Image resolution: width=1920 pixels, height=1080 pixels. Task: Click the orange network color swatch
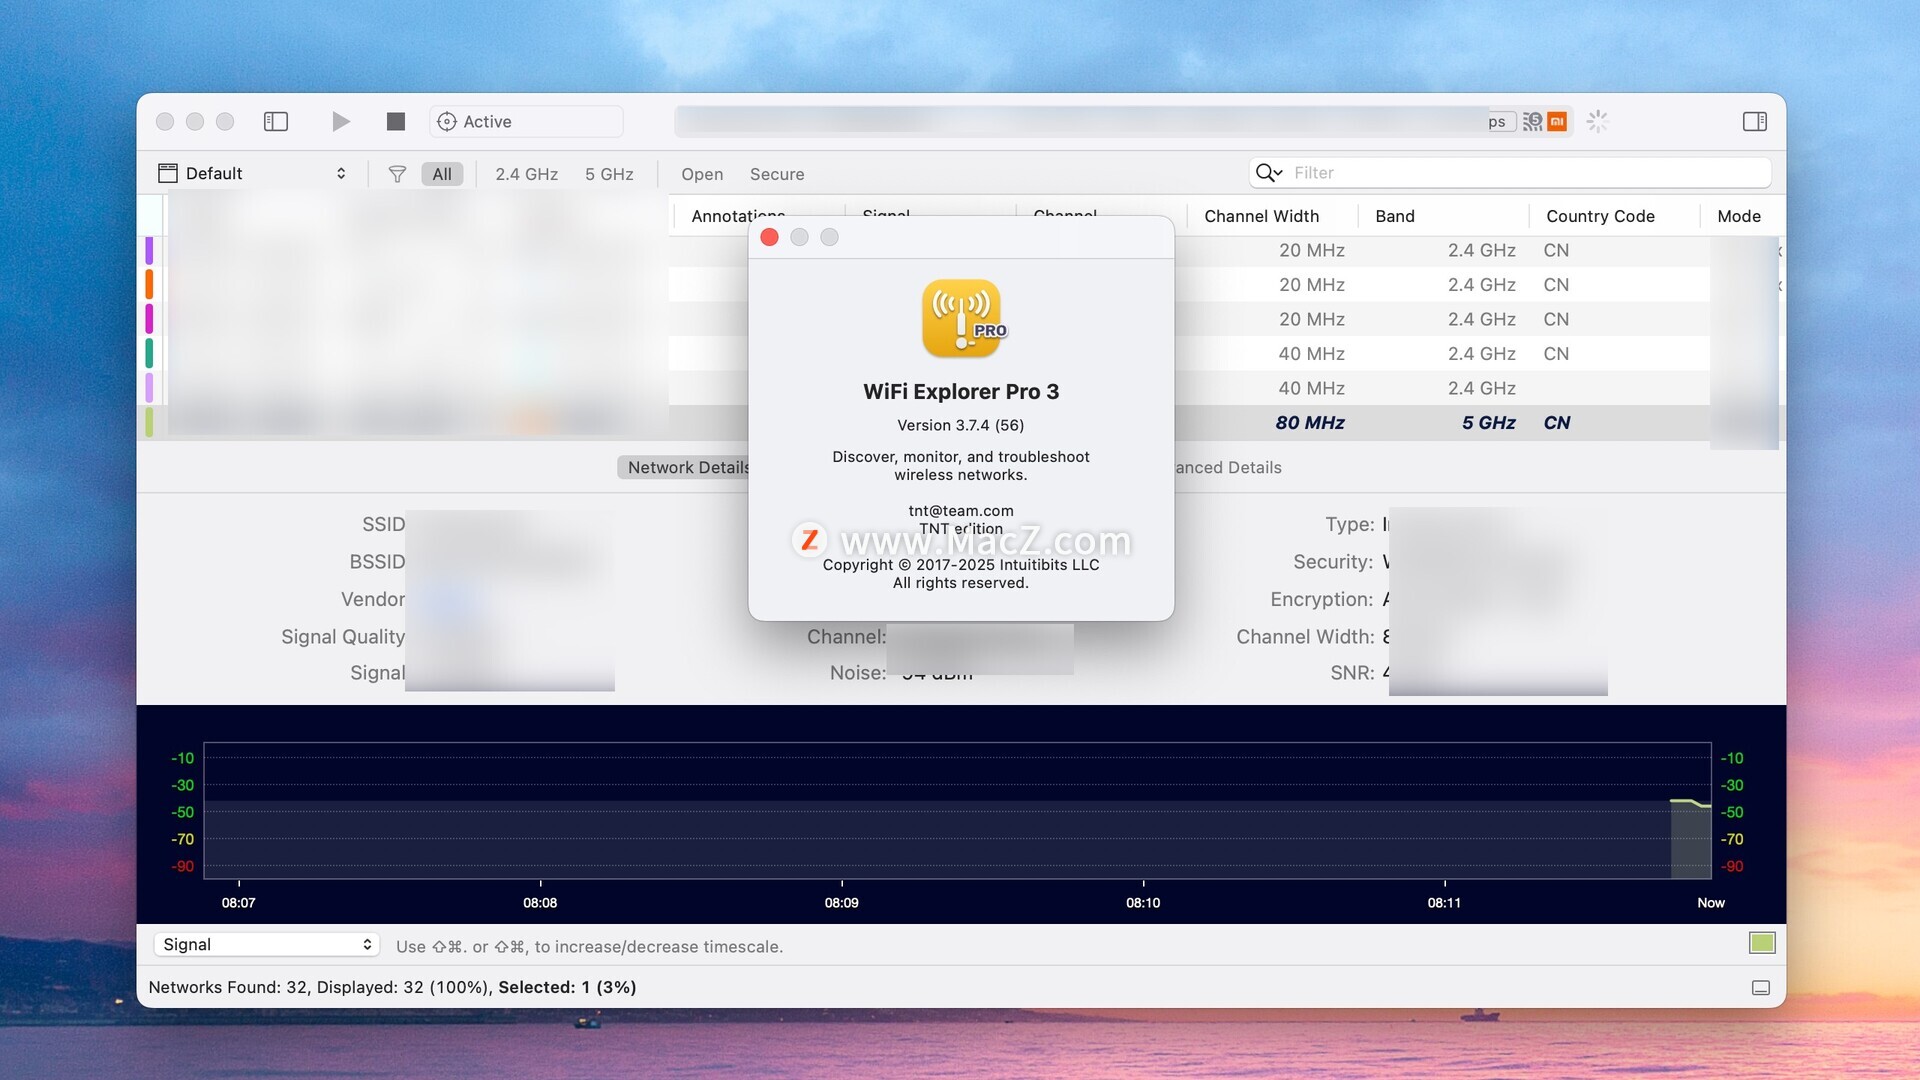coord(149,284)
